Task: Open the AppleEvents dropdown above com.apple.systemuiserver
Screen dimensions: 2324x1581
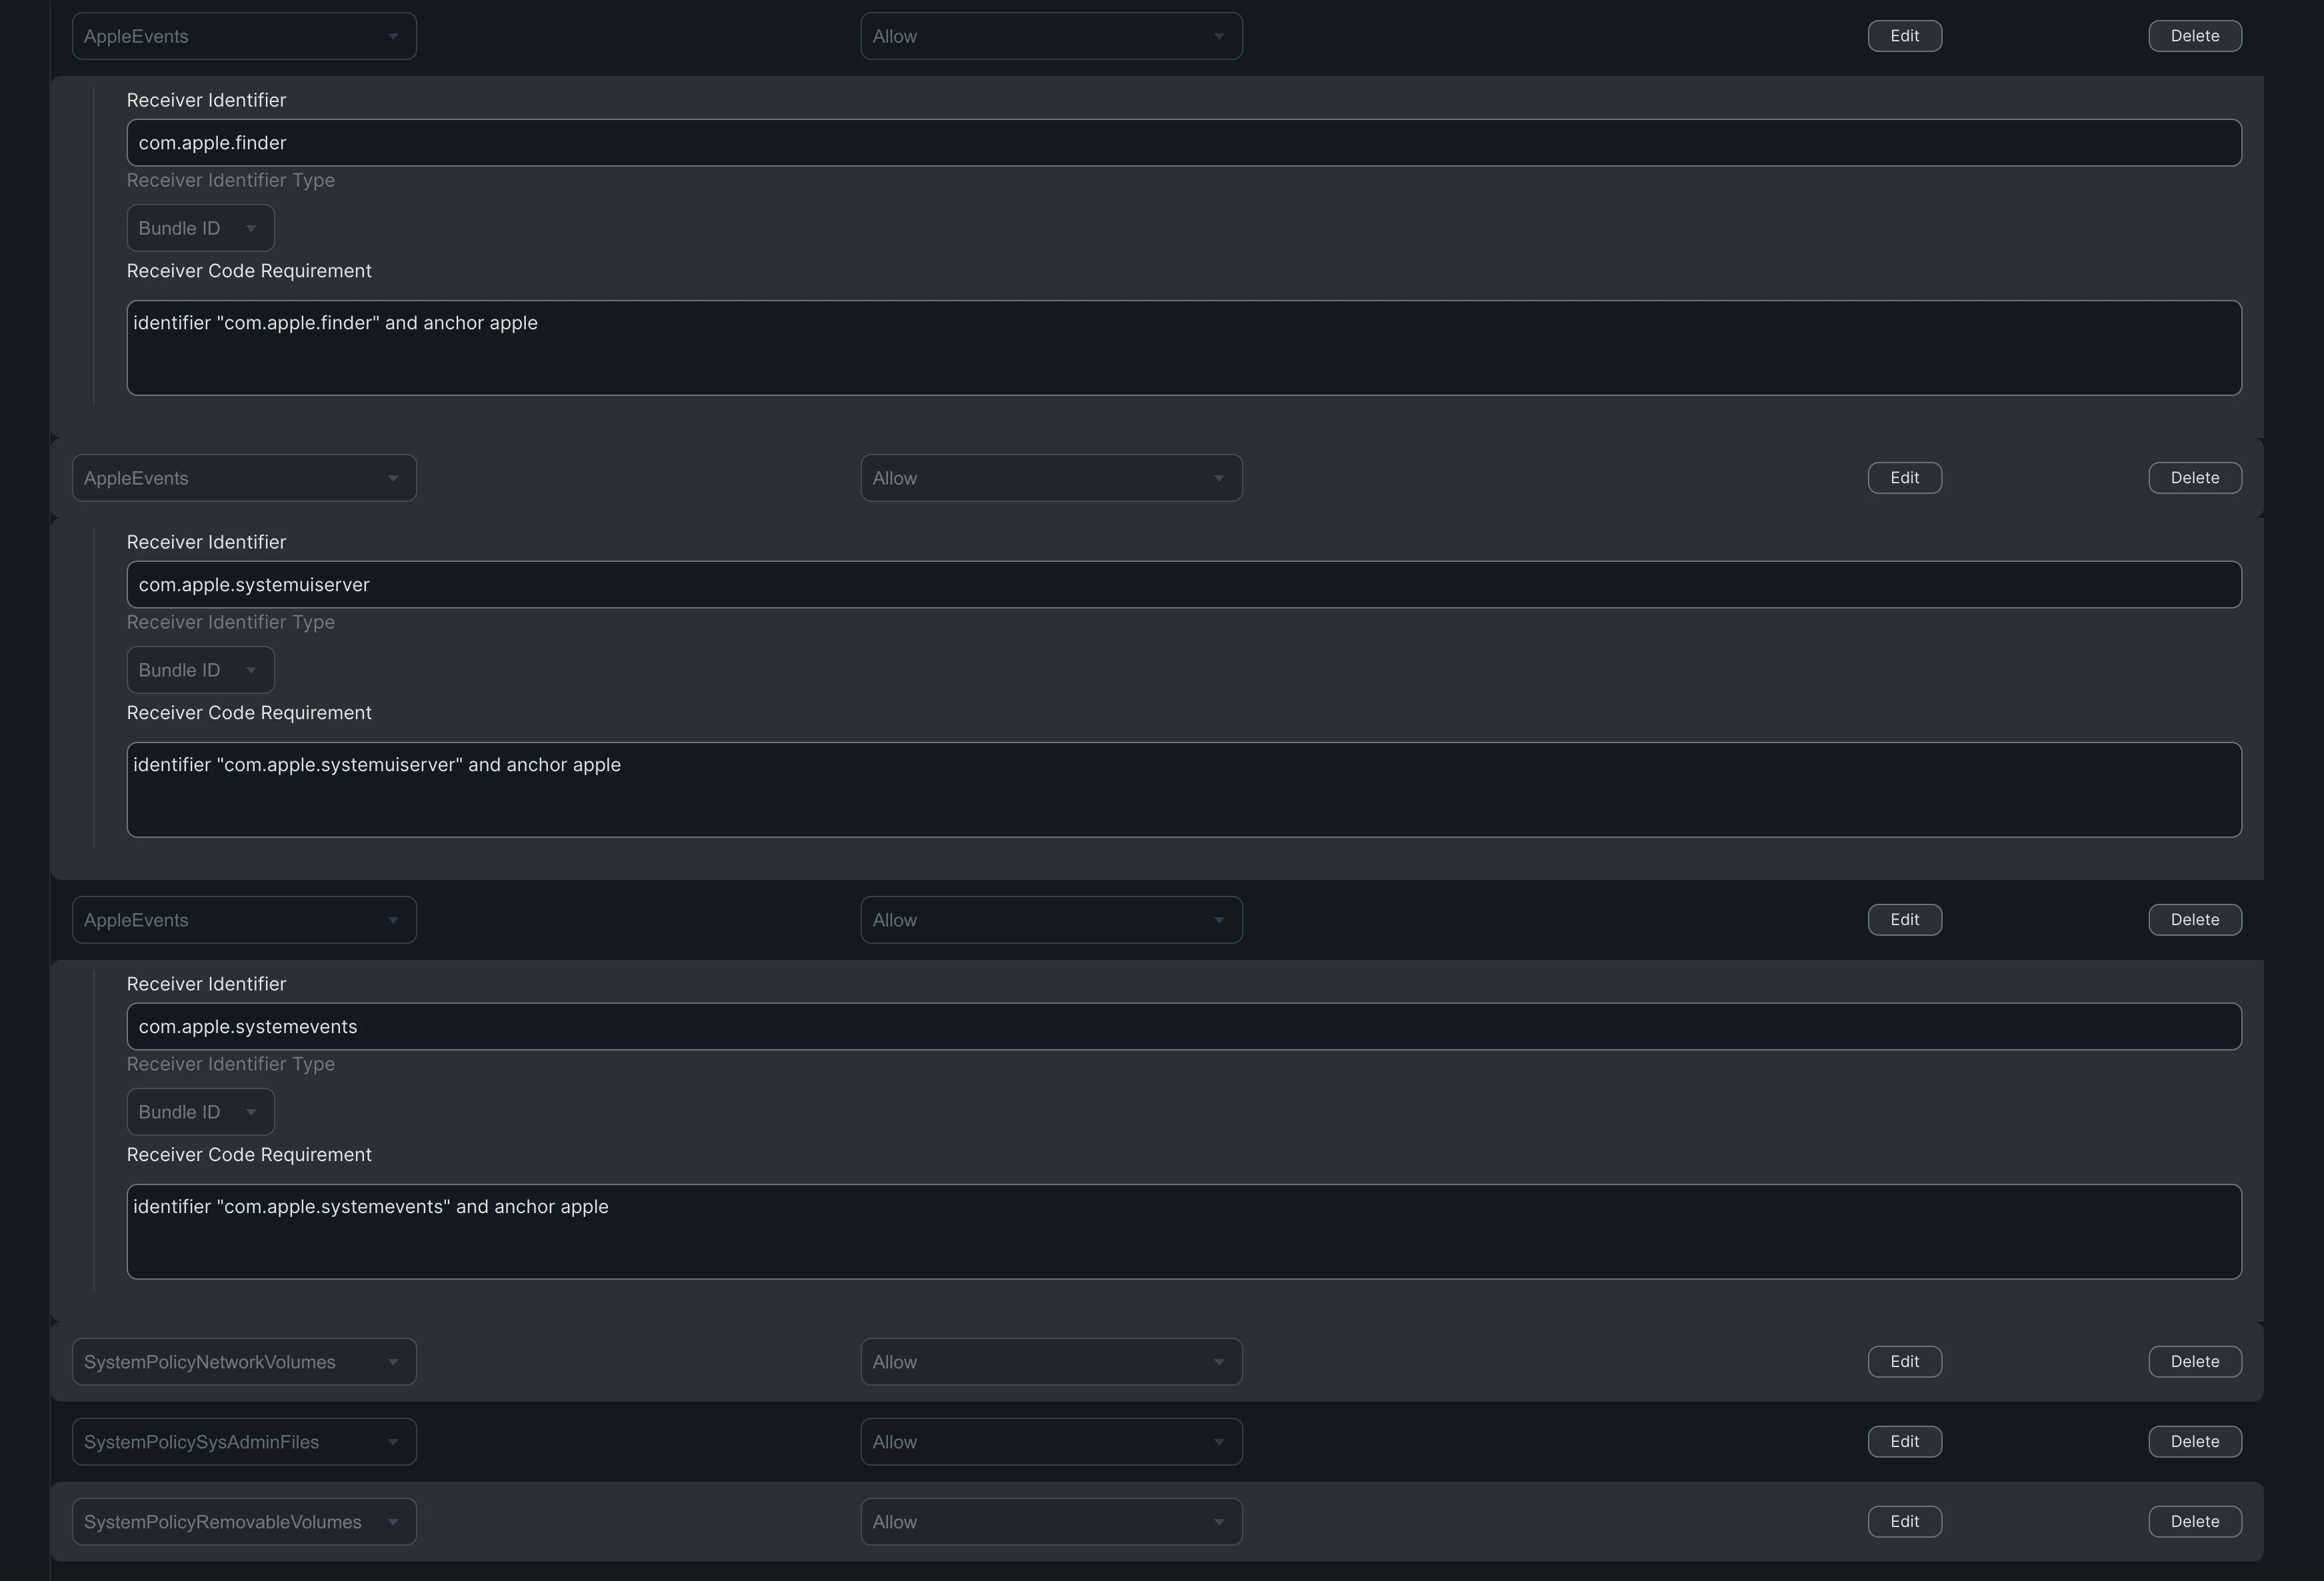Action: pos(244,478)
